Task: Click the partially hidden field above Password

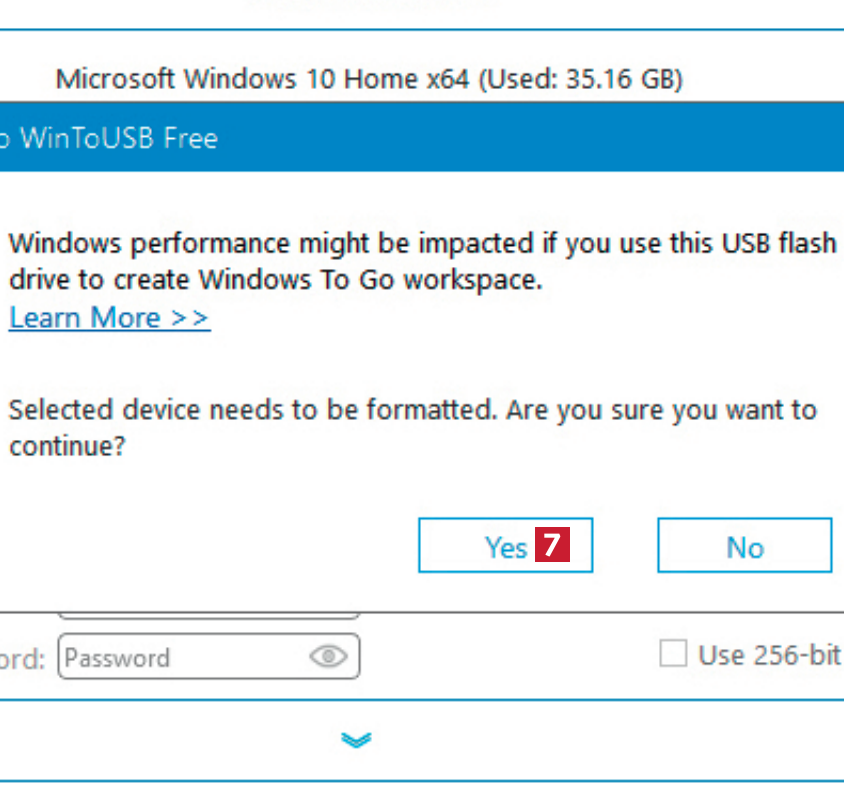Action: 208,614
